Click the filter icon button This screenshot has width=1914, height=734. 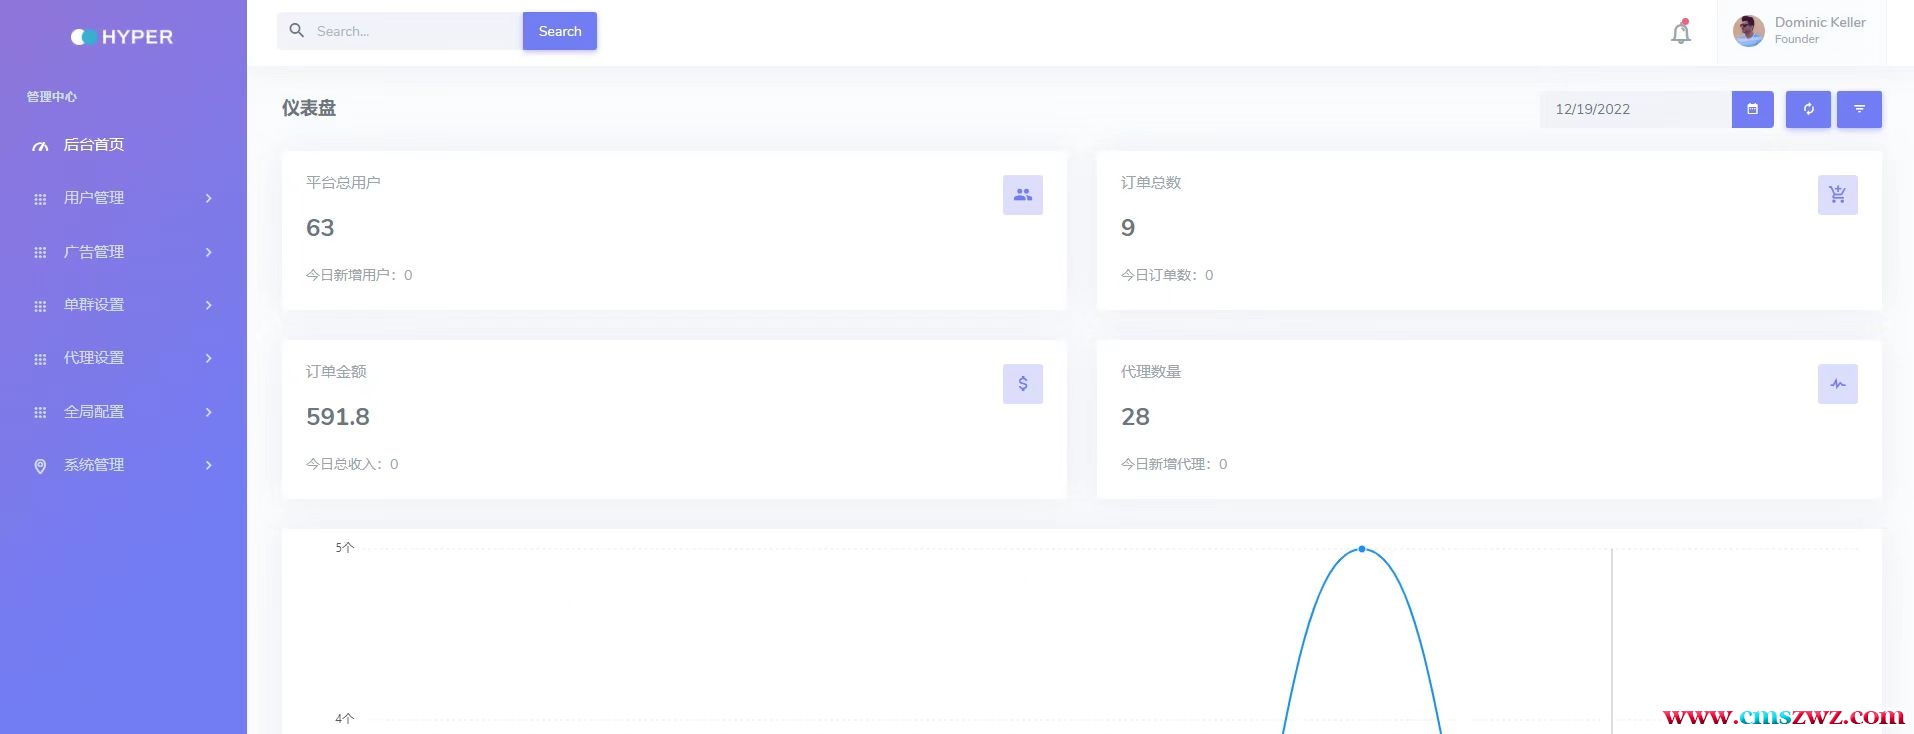(1859, 109)
